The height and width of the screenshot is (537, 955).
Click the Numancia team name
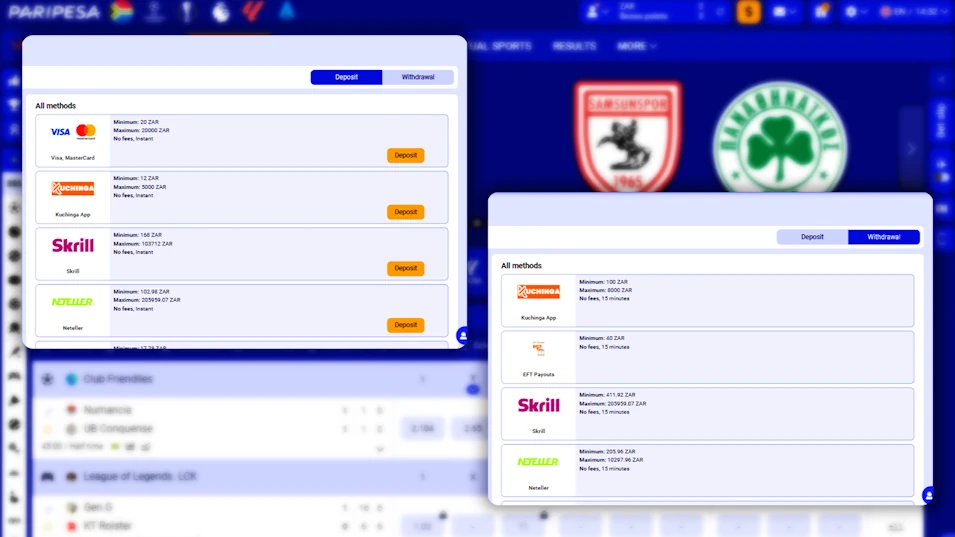pyautogui.click(x=107, y=410)
